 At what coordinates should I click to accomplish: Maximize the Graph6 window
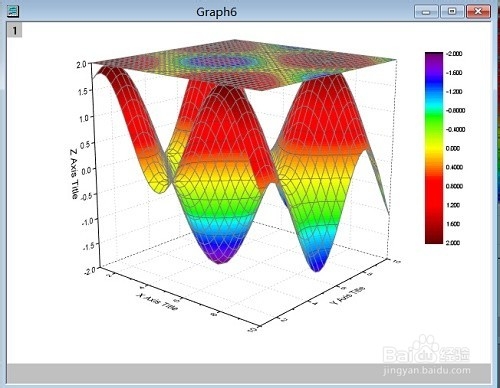[452, 12]
